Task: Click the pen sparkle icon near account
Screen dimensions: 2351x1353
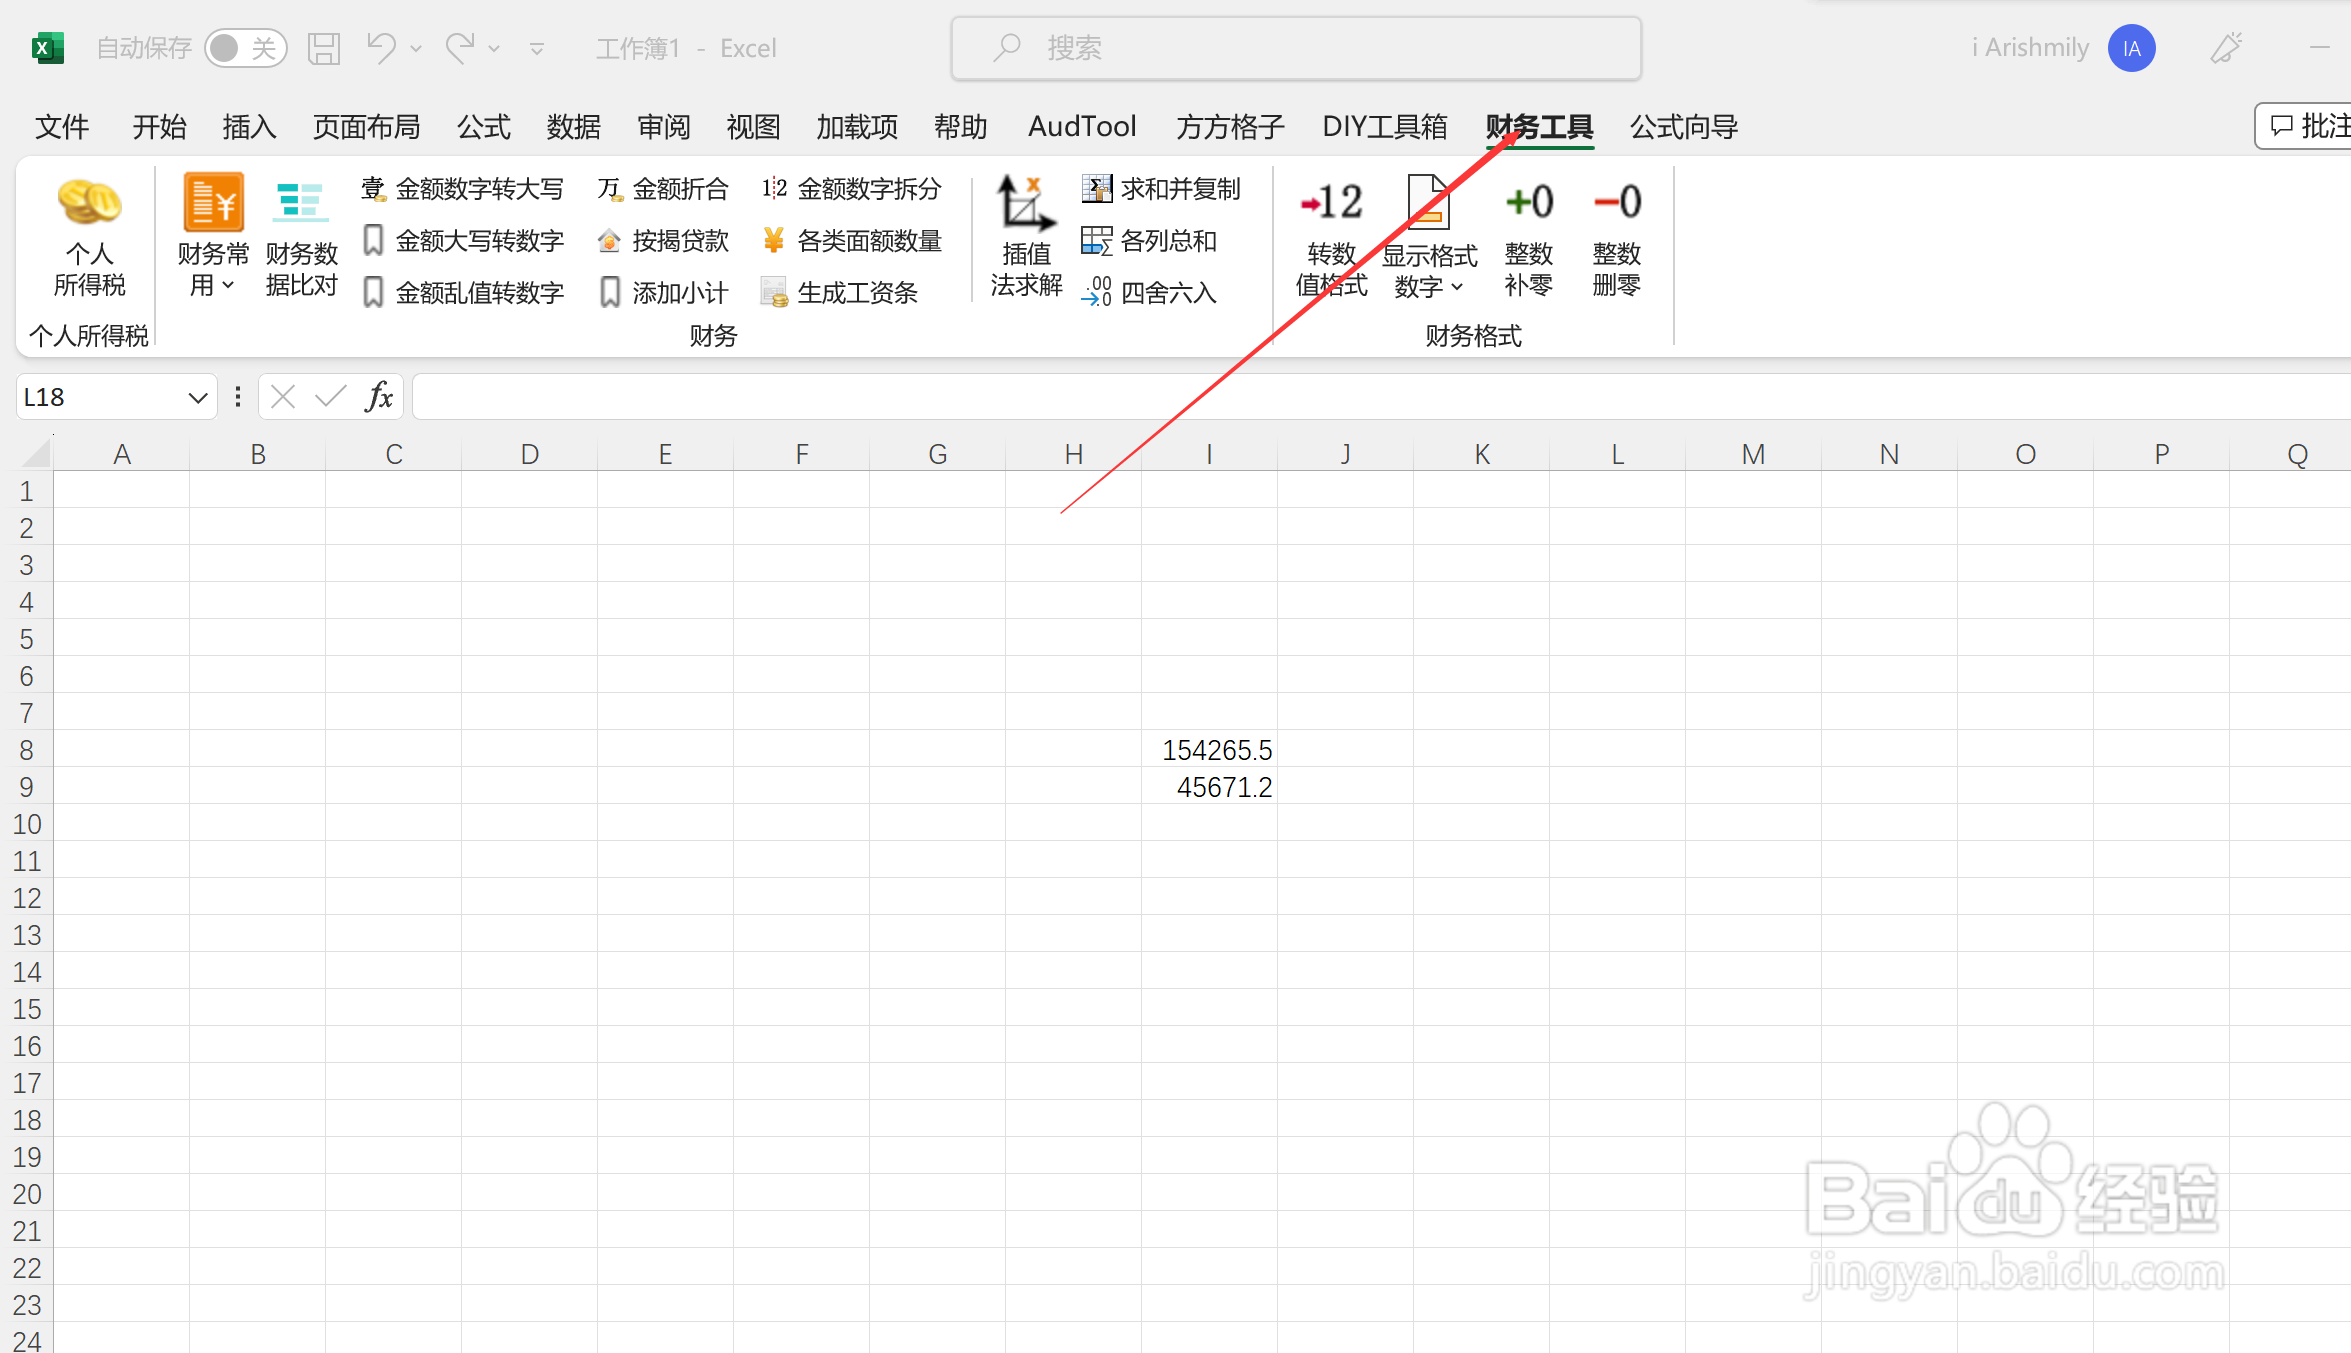Action: [2226, 48]
